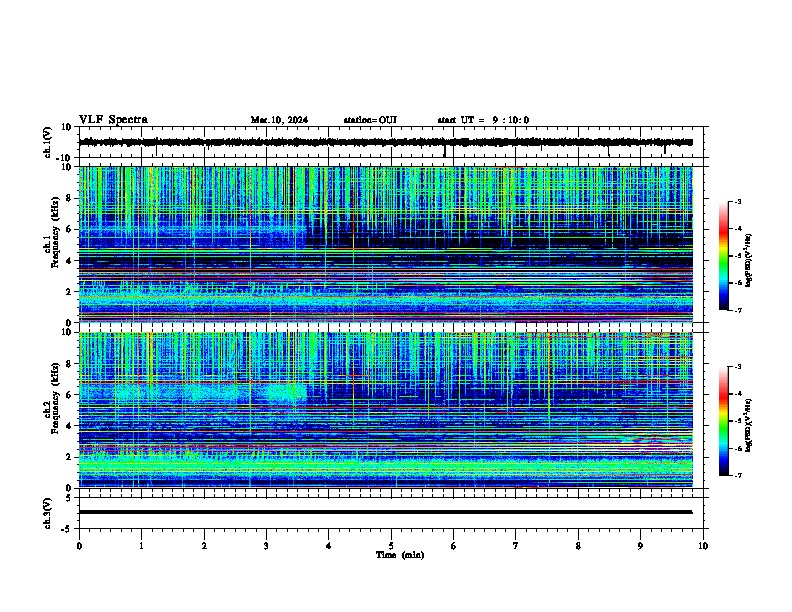The image size is (792, 612).
Task: Click the ch.3 flat voltage trace
Action: point(385,512)
